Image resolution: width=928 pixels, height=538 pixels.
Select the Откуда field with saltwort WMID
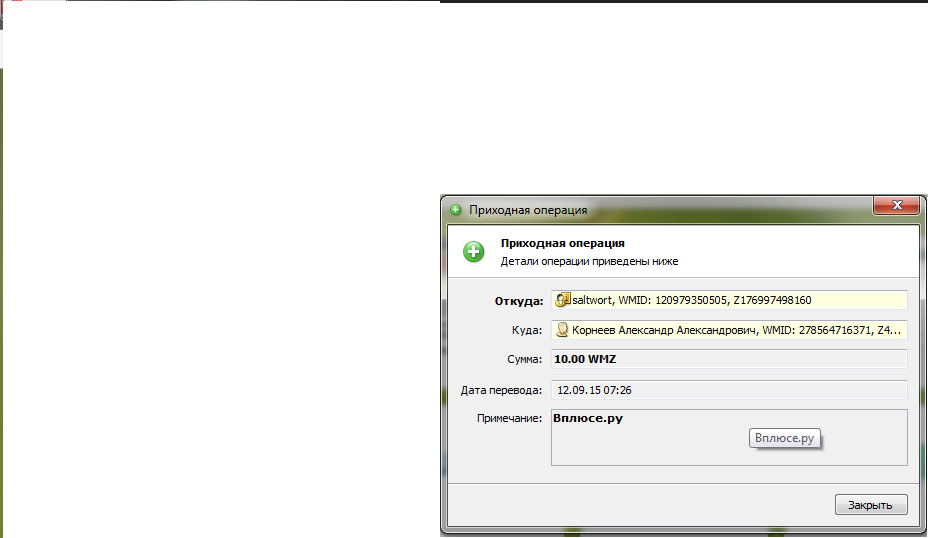(729, 300)
